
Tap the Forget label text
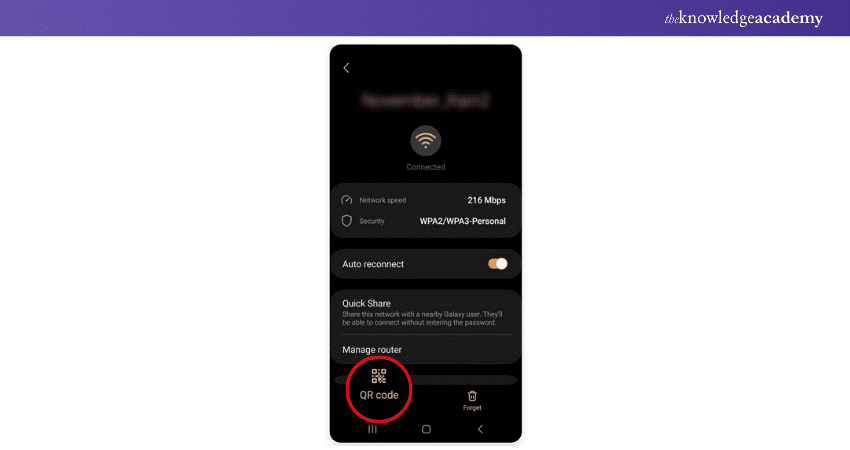(x=472, y=408)
